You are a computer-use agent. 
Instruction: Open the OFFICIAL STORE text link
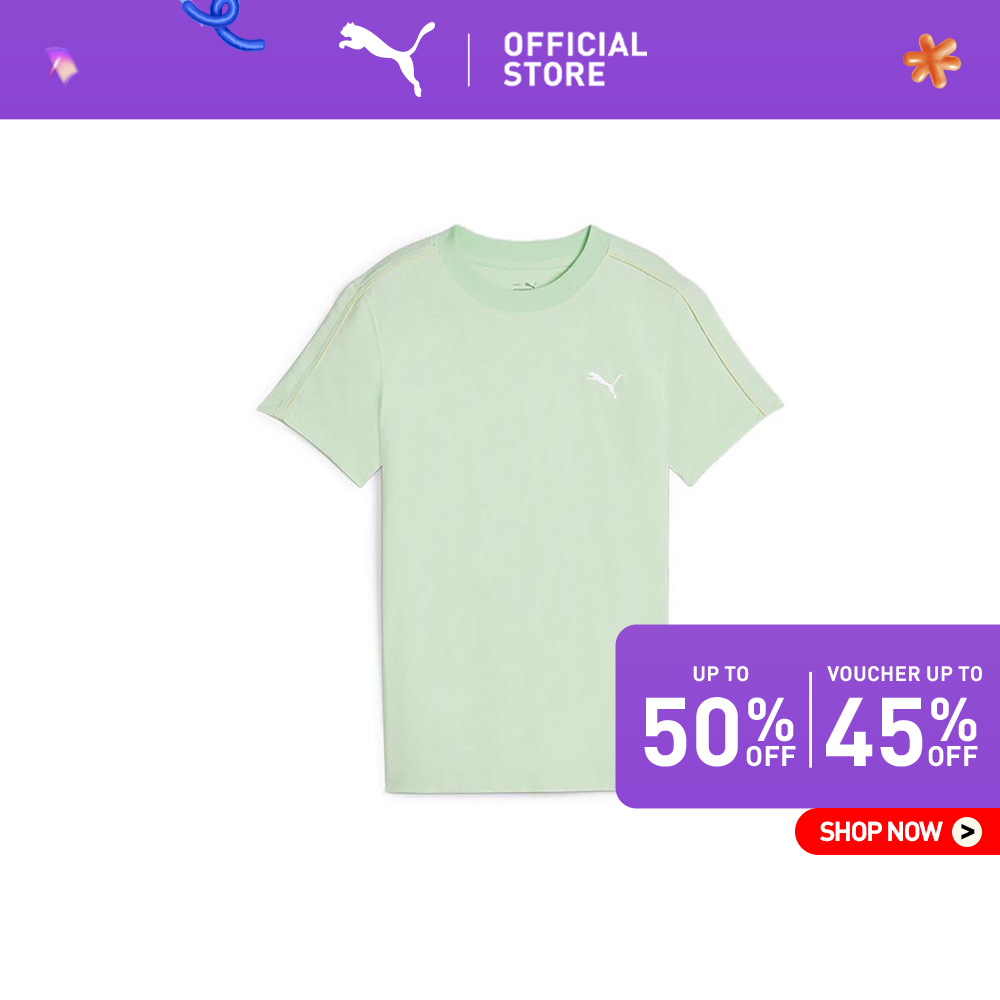575,60
